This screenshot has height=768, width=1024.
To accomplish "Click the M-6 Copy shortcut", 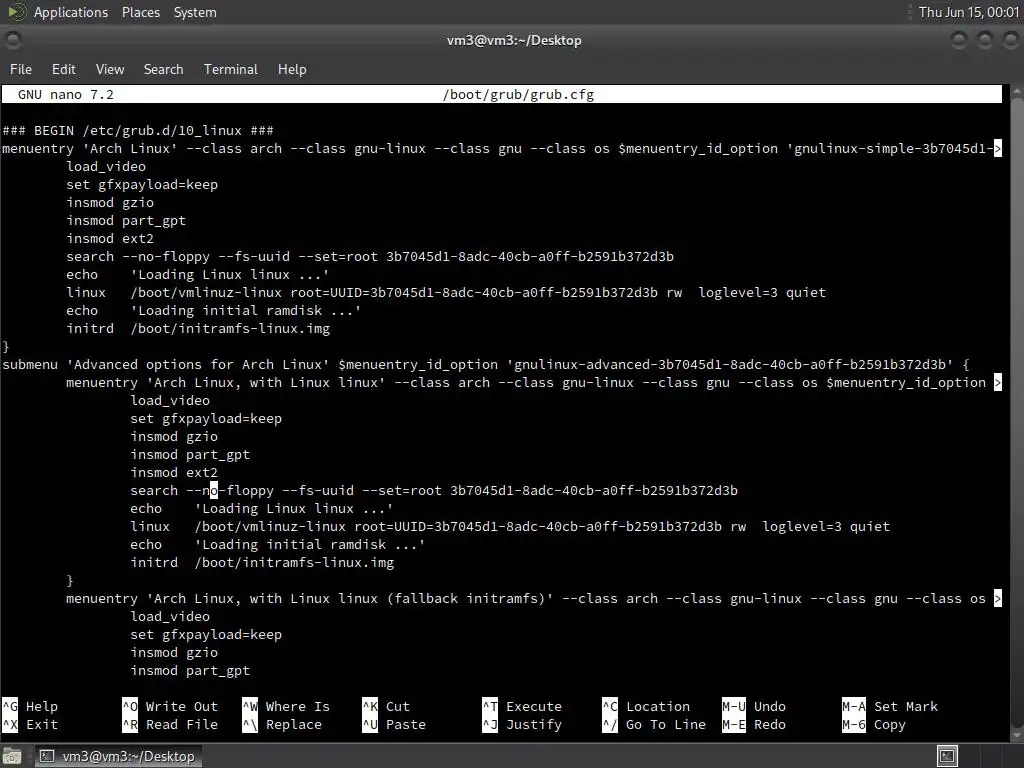I will (x=874, y=725).
